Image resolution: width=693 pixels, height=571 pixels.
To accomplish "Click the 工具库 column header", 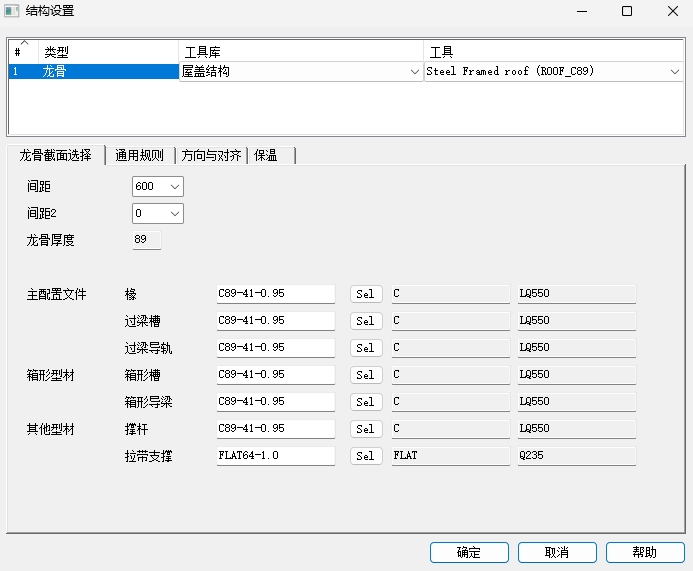I will pos(301,52).
